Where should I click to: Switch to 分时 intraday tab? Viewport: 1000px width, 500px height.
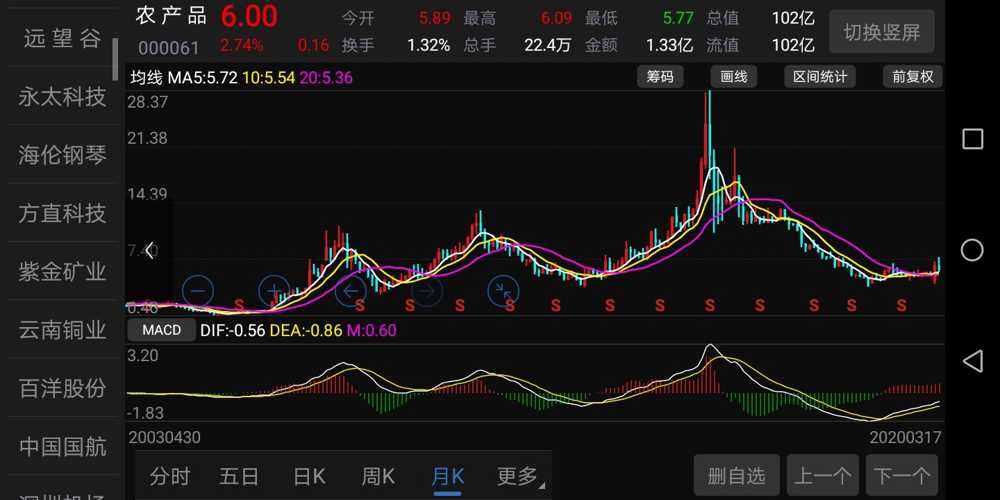tap(170, 476)
